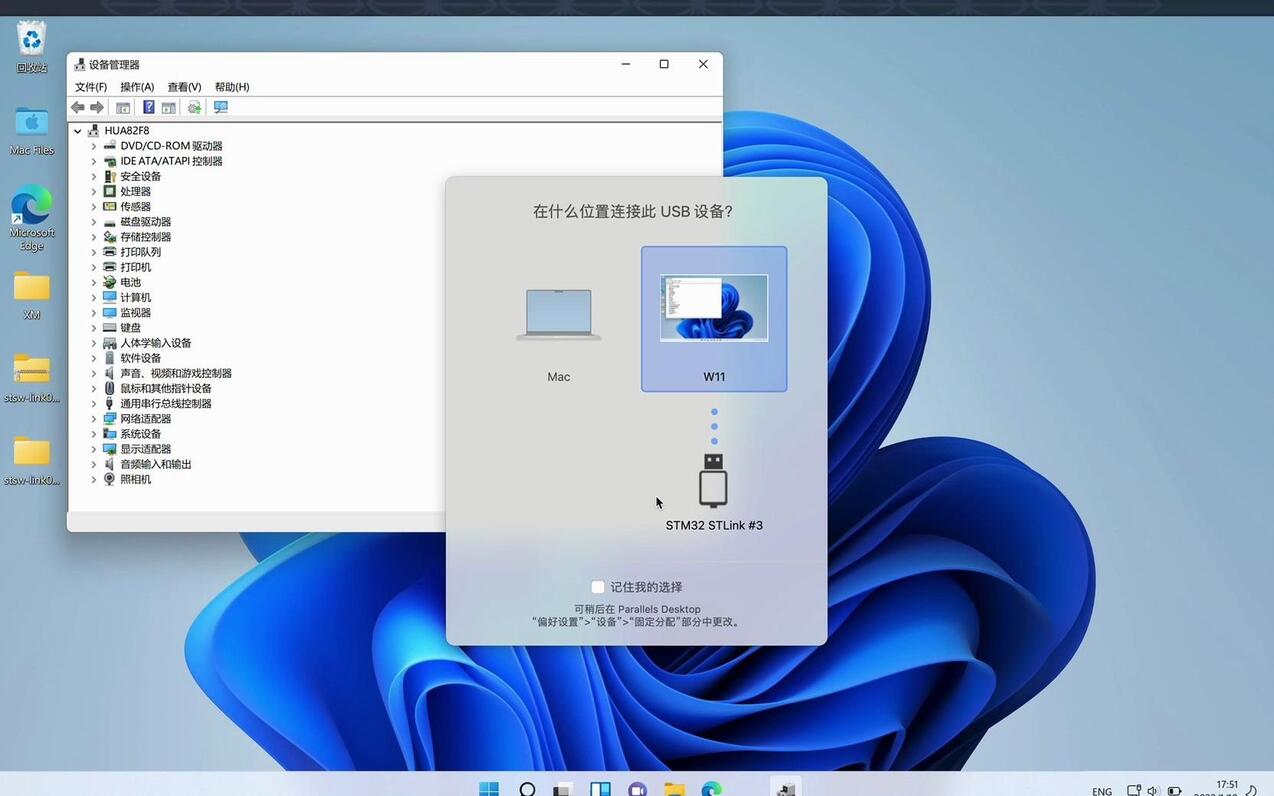
Task: Open Microsoft Edge from the taskbar
Action: (711, 790)
